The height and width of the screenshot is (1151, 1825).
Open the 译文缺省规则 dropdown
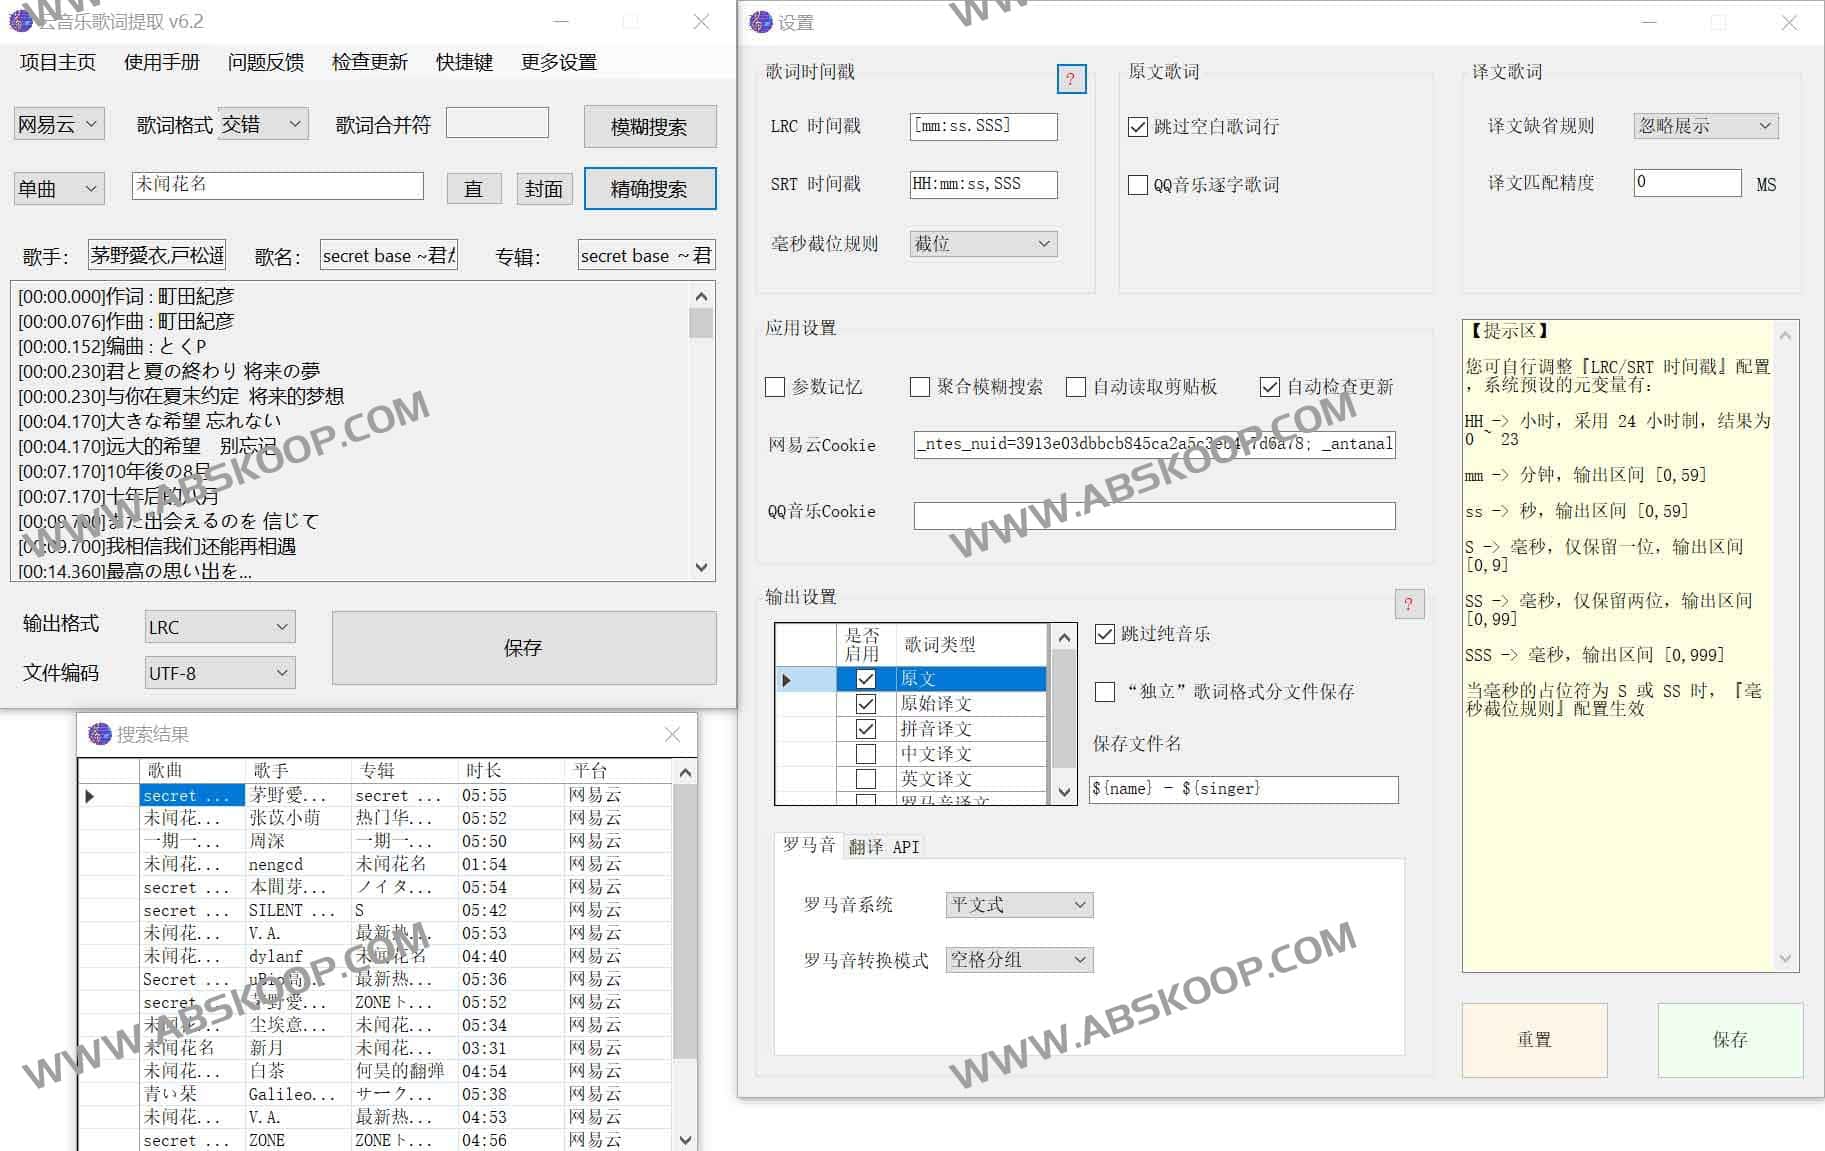pos(1705,126)
